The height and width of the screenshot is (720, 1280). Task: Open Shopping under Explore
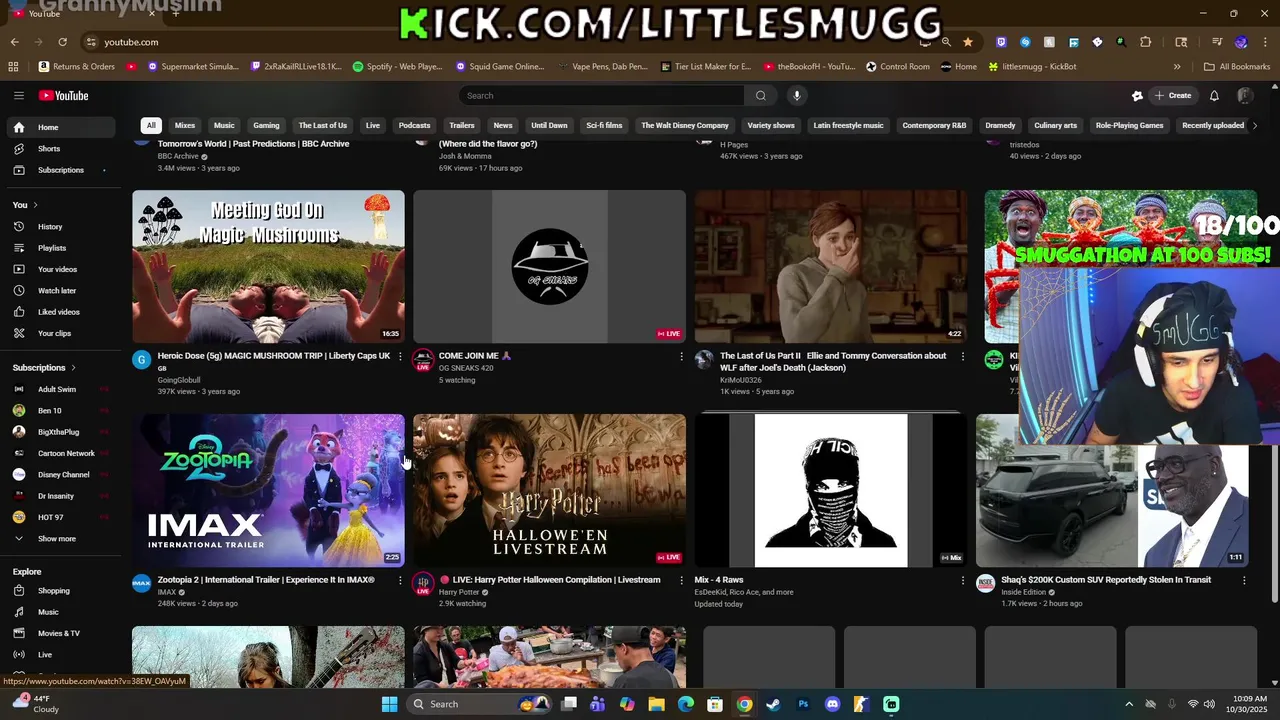(59, 590)
